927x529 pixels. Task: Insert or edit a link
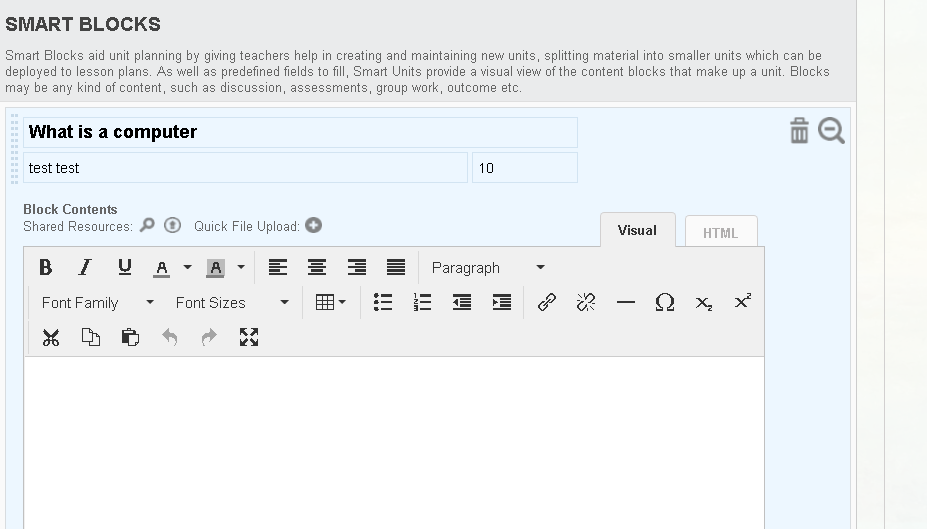(547, 303)
